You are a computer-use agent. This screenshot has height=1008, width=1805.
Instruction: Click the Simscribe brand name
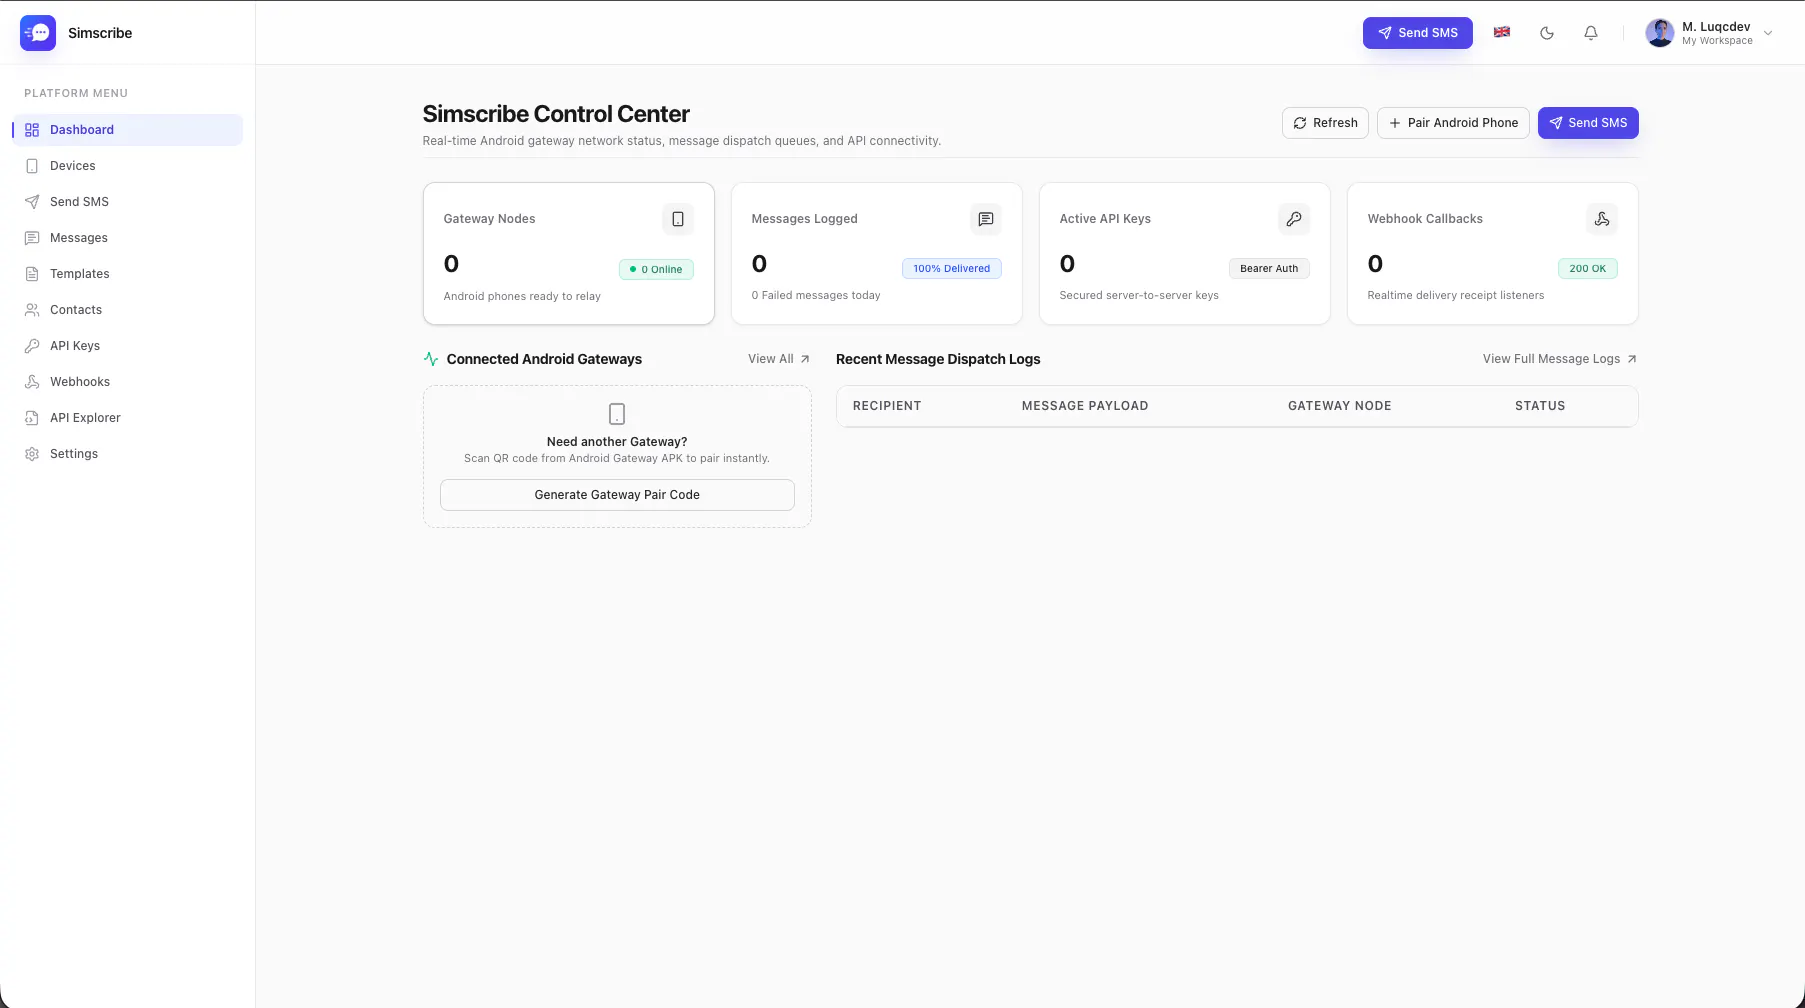pyautogui.click(x=100, y=33)
